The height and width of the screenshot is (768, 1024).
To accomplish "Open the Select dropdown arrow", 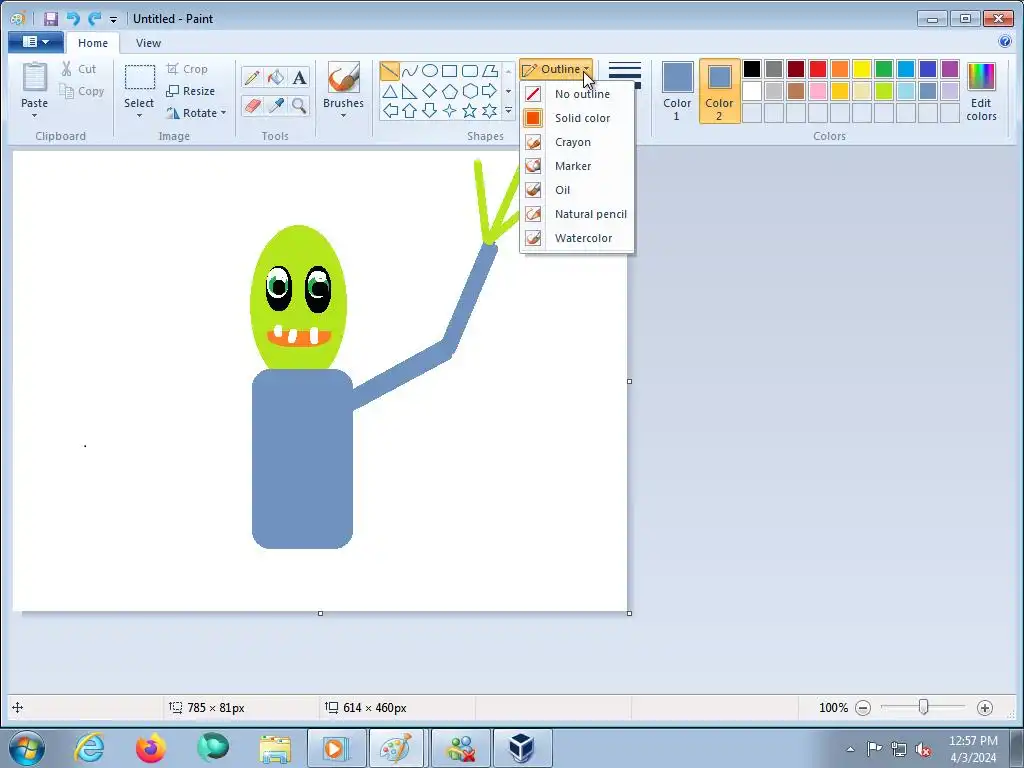I will point(139,116).
